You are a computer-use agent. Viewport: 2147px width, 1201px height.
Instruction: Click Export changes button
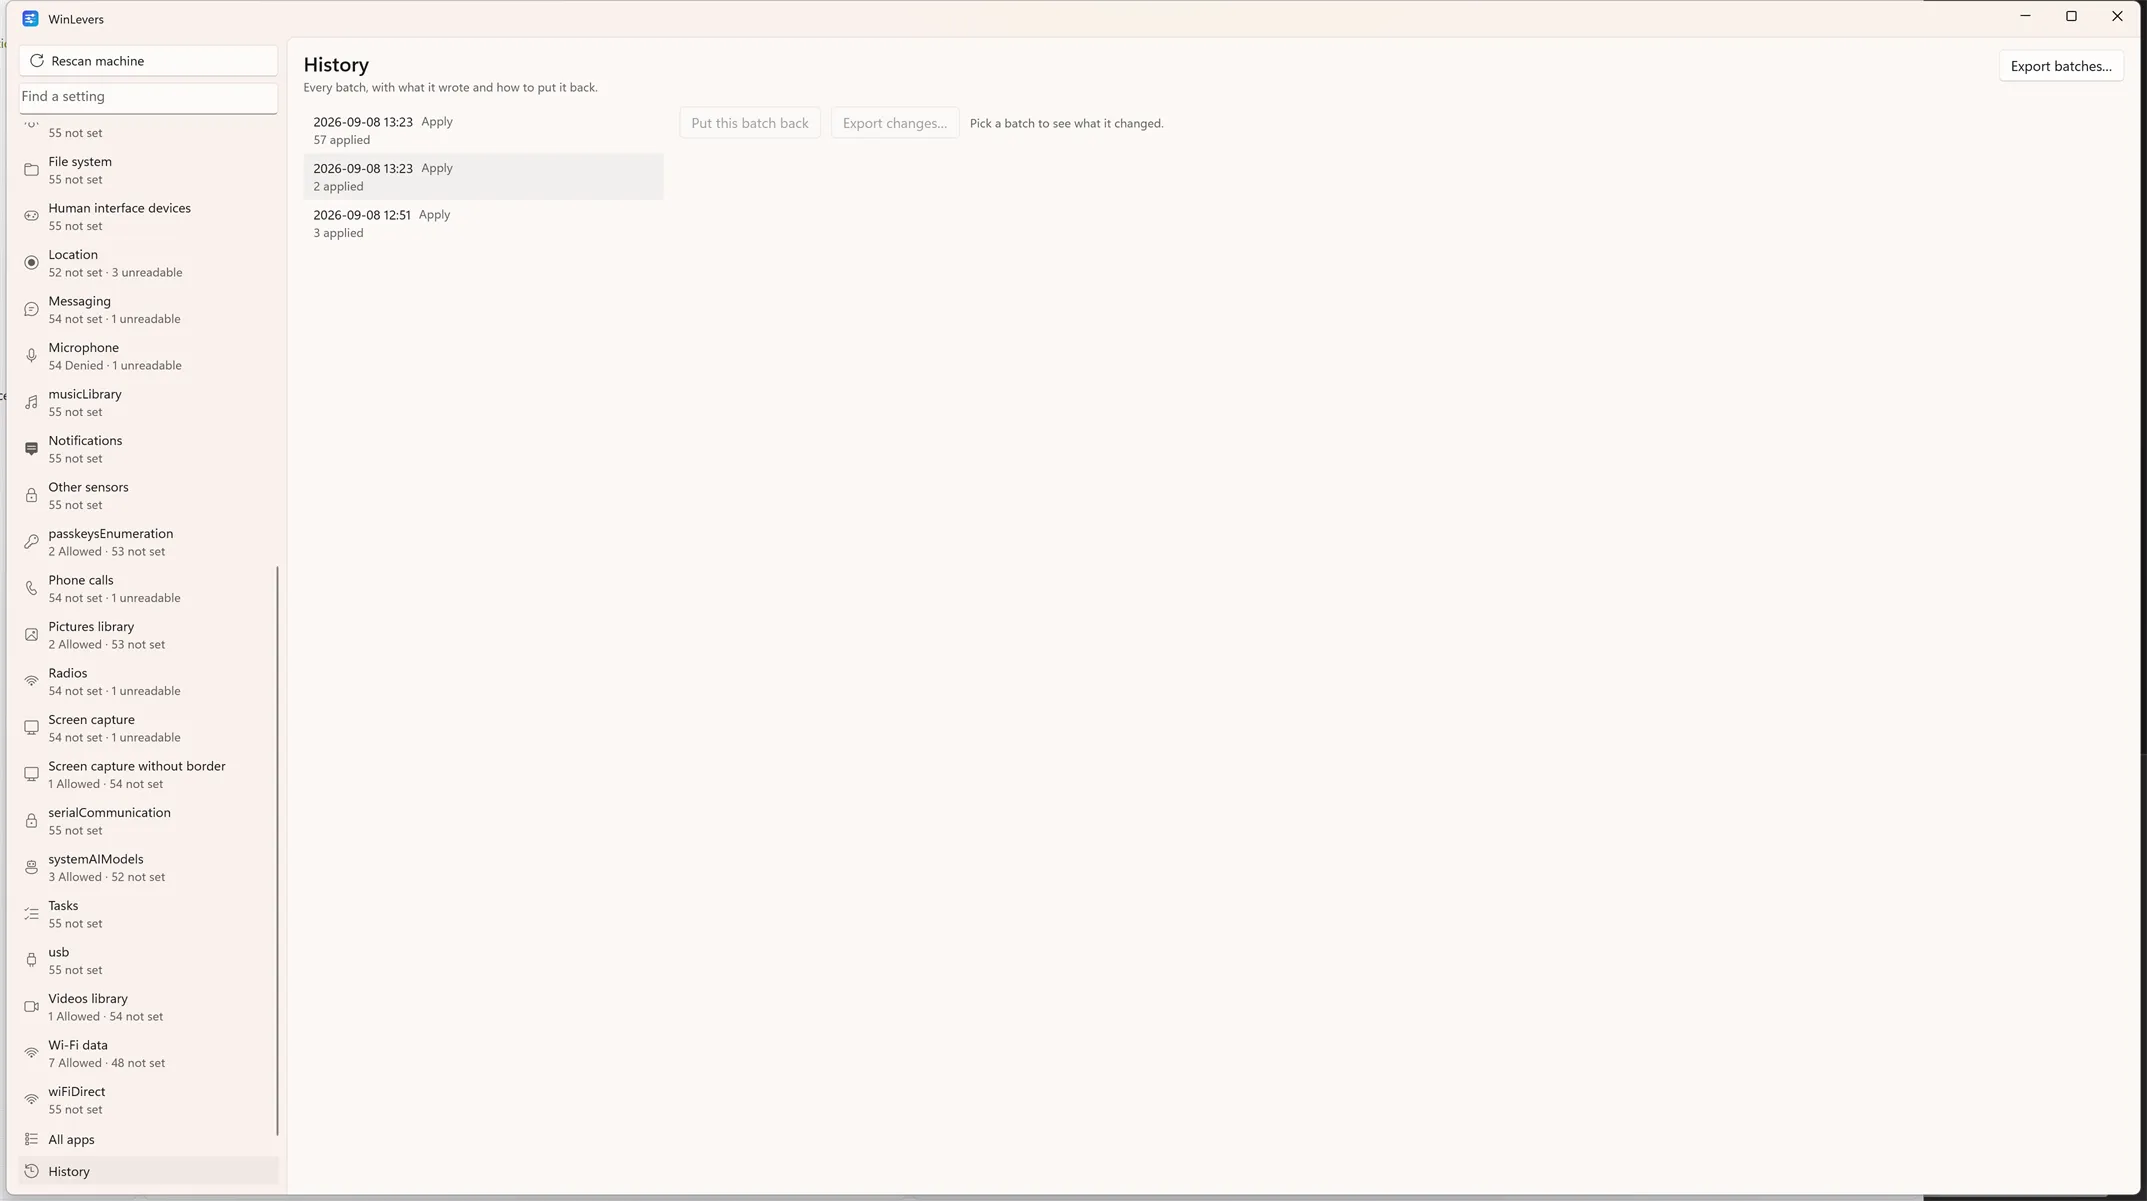coord(895,123)
